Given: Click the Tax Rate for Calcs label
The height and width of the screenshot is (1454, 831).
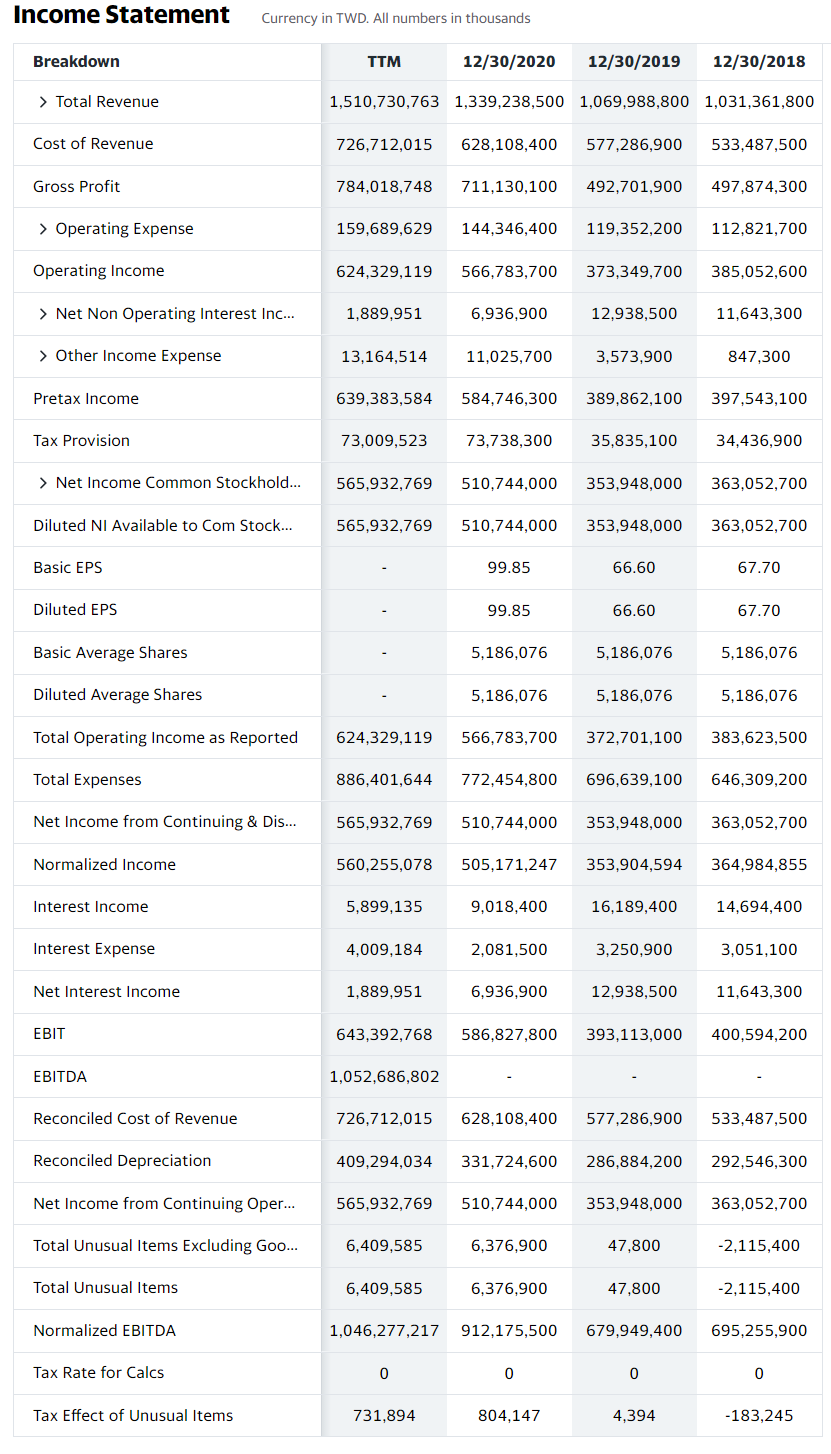Looking at the screenshot, I should 98,1373.
